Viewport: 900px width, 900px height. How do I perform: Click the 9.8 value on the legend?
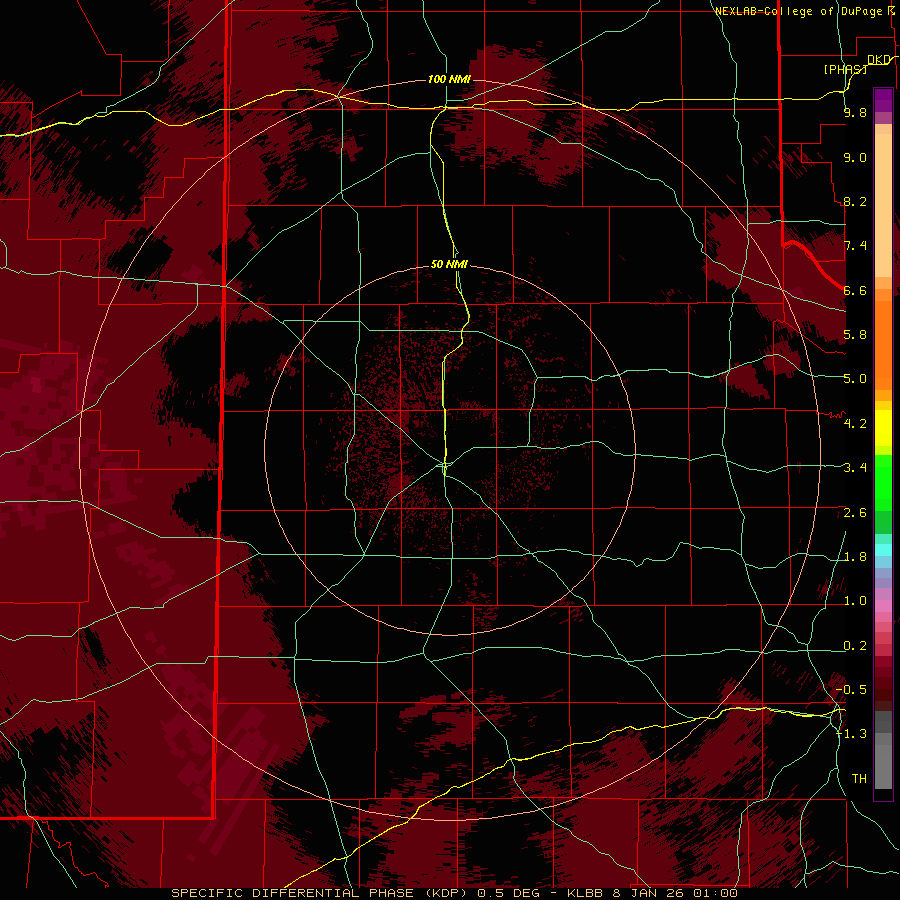tap(855, 112)
